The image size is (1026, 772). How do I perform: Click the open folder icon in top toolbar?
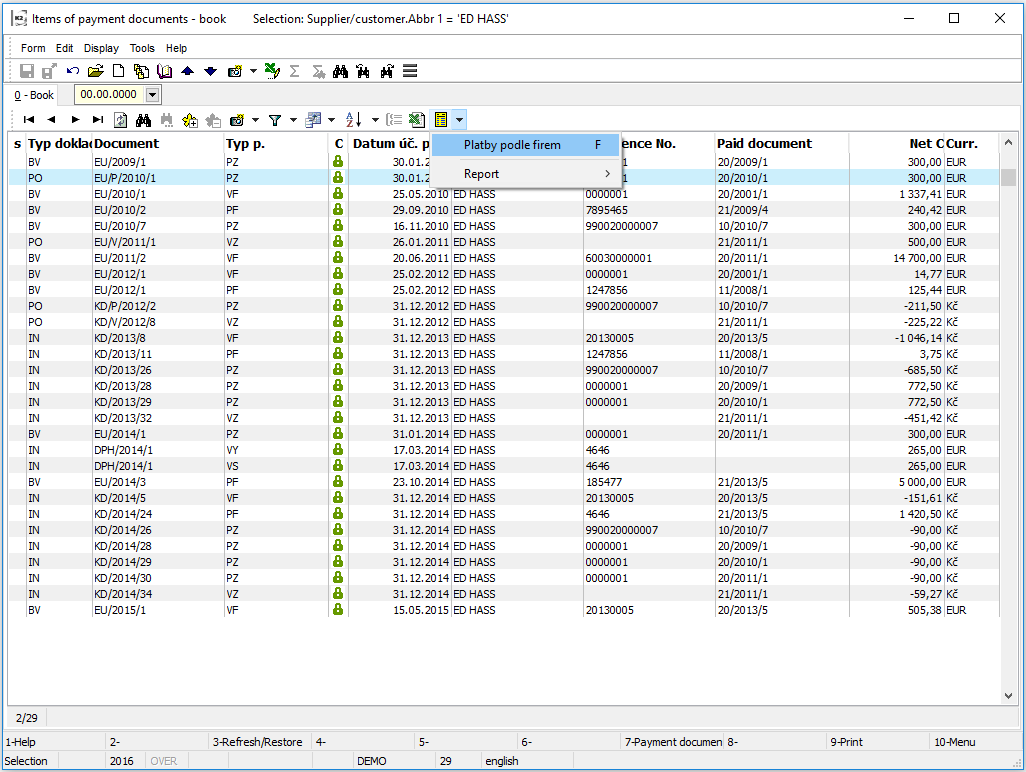[x=96, y=71]
